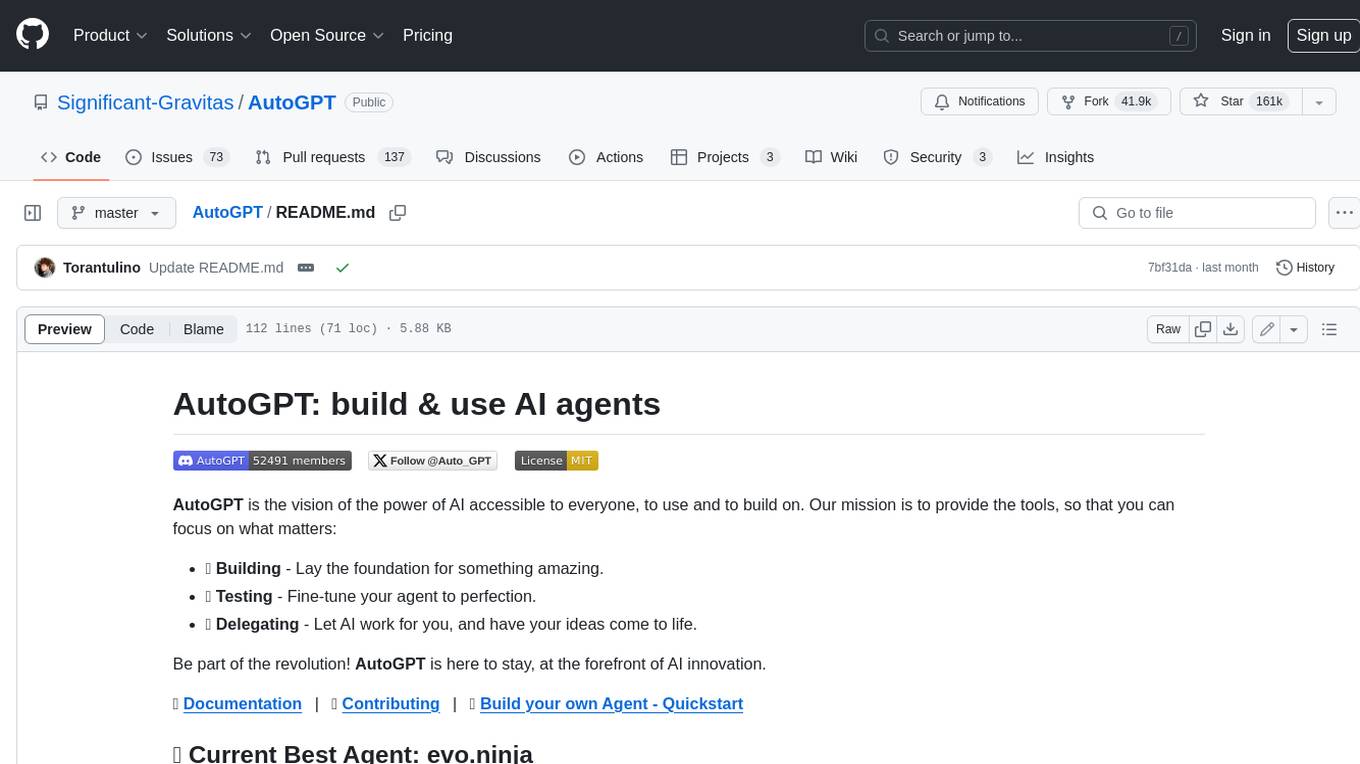Copy the README.md file path
This screenshot has height=764, width=1360.
397,213
